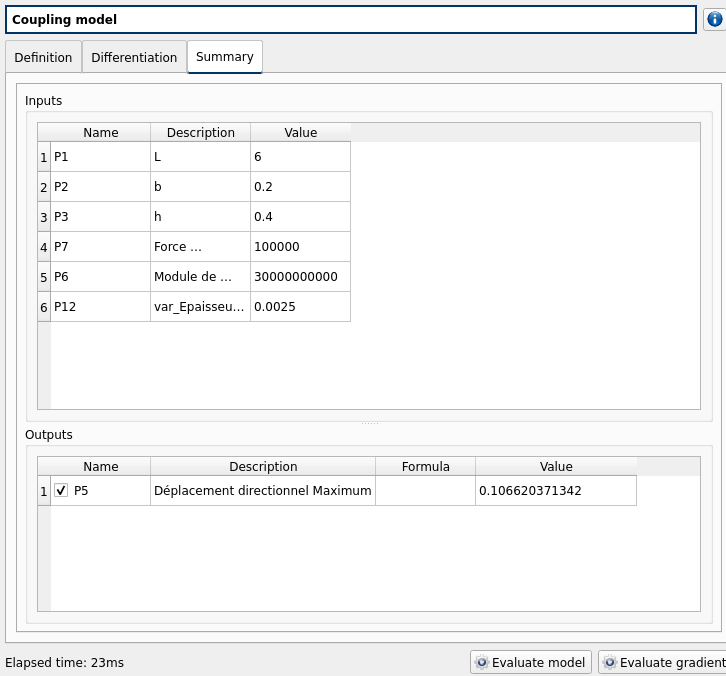Click the outputs Description column header

pos(263,467)
